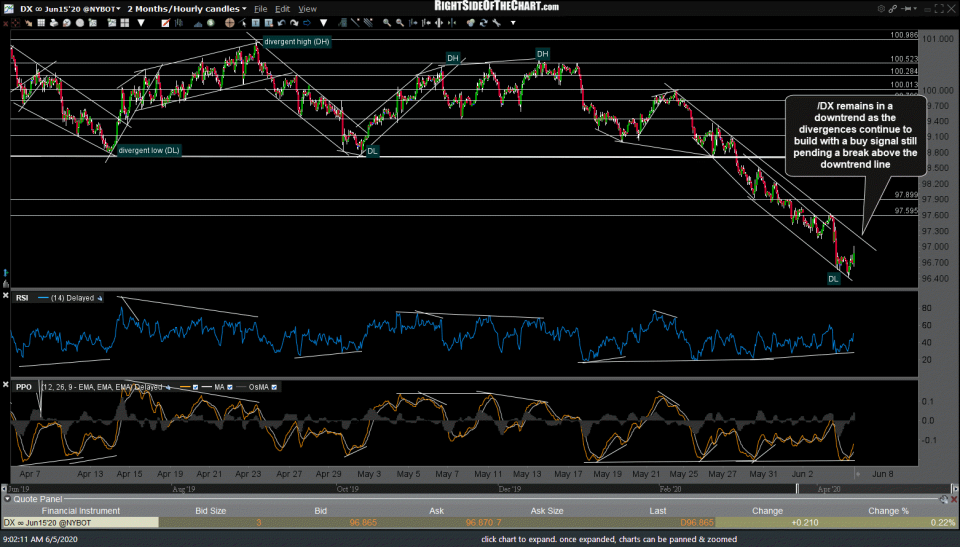Click the RSI indicator label
Image resolution: width=960 pixels, height=547 pixels.
coord(21,297)
